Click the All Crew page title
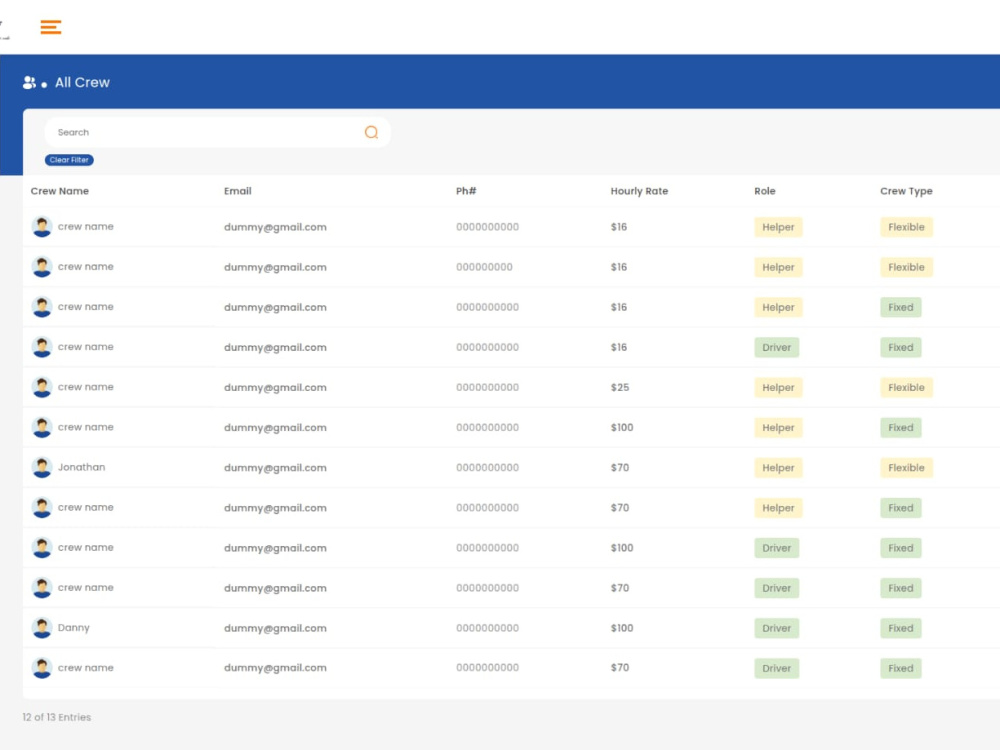Screen dimensions: 1000x750 pos(82,82)
